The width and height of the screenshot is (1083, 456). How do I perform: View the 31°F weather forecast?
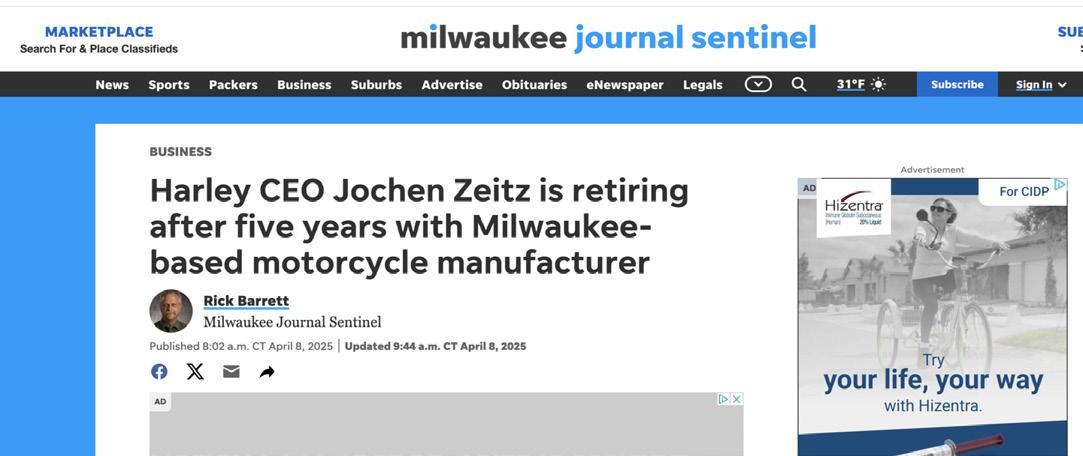850,85
